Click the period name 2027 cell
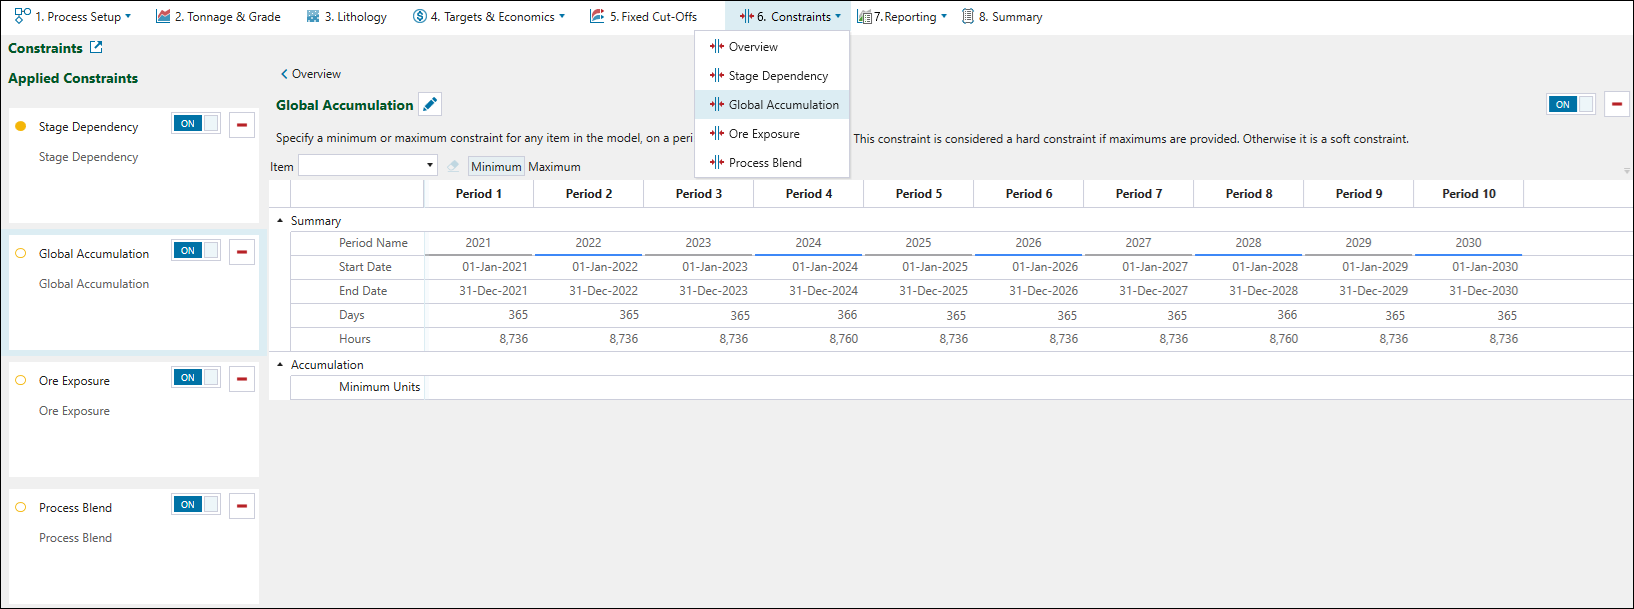The height and width of the screenshot is (609, 1634). (1138, 243)
